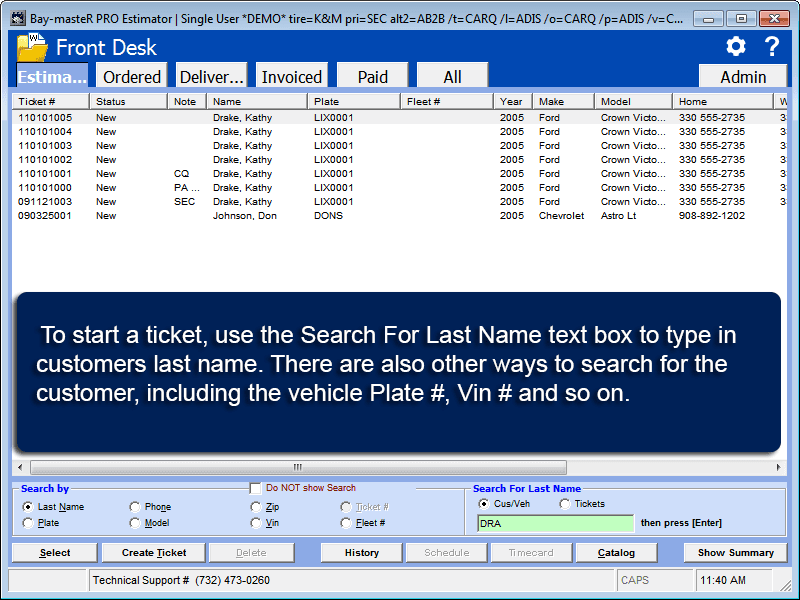Screen dimensions: 800x600
Task: Pick the Vin search radio button
Action: [256, 523]
